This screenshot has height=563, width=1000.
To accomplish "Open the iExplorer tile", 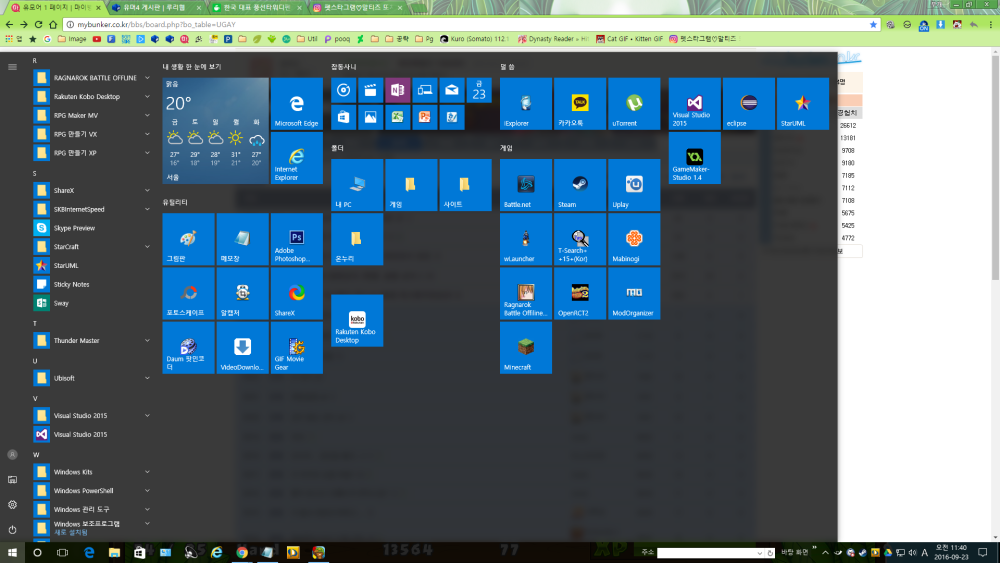I will click(x=526, y=103).
